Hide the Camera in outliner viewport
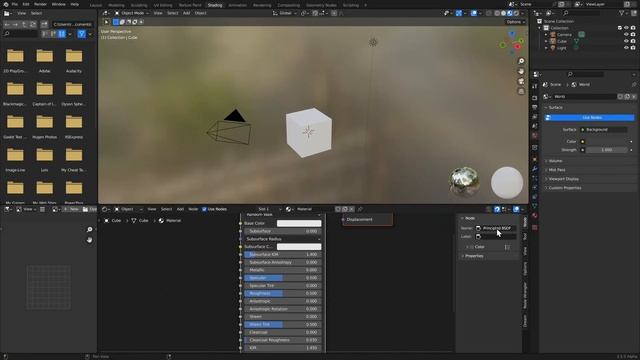The height and width of the screenshot is (360, 640). click(626, 35)
